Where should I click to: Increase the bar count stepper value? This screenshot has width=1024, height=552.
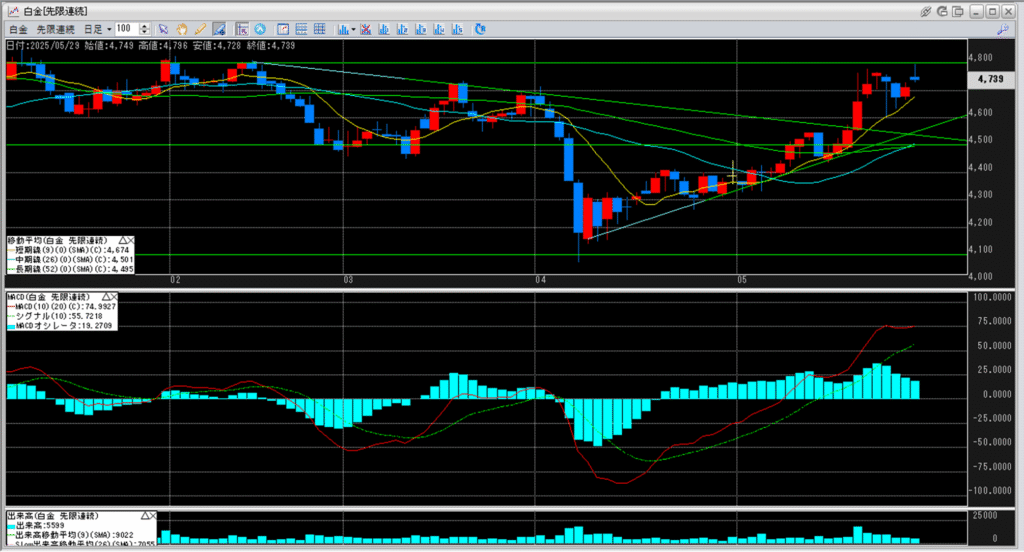144,26
